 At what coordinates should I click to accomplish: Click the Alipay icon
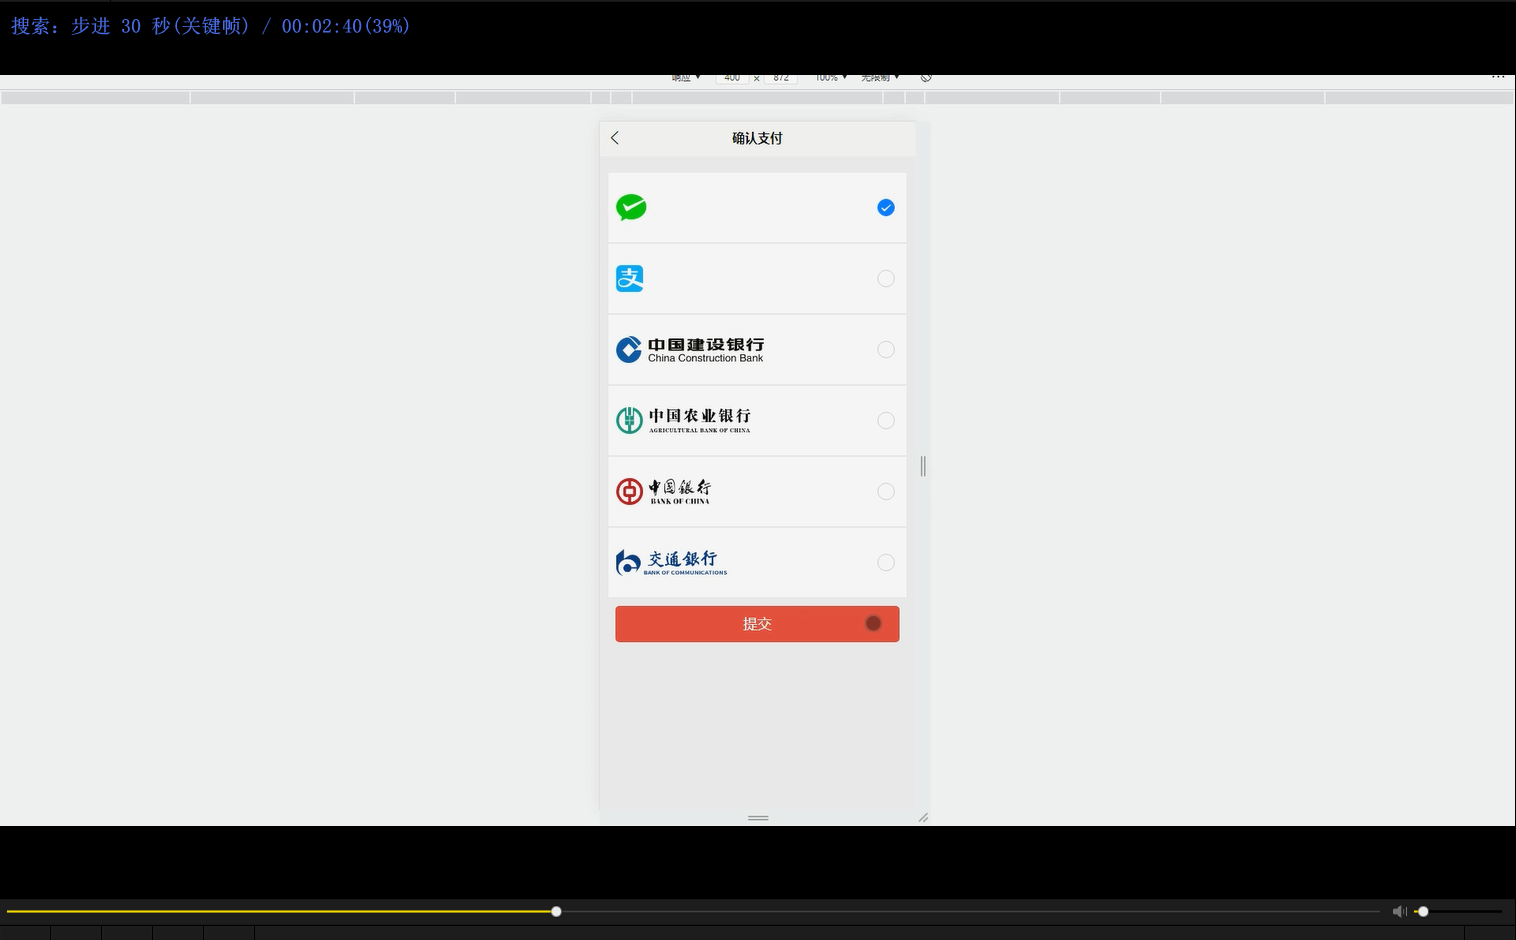tap(629, 278)
